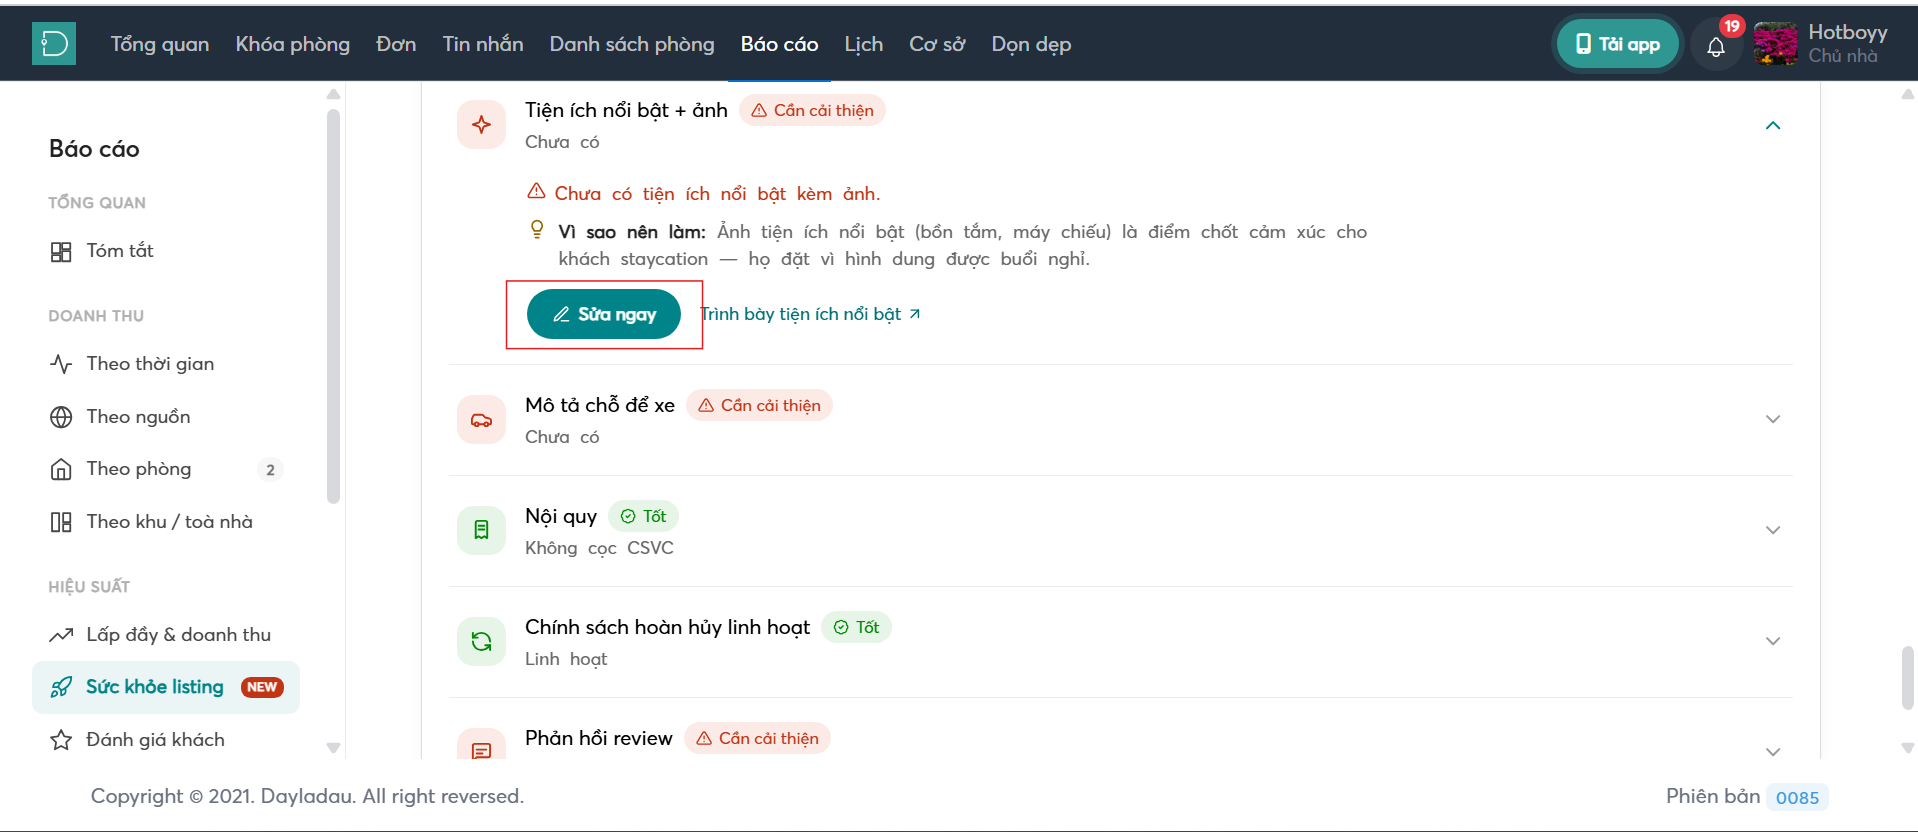Open Cơ sở in top navigation
Viewport: 1918px width, 832px height.
(x=937, y=44)
